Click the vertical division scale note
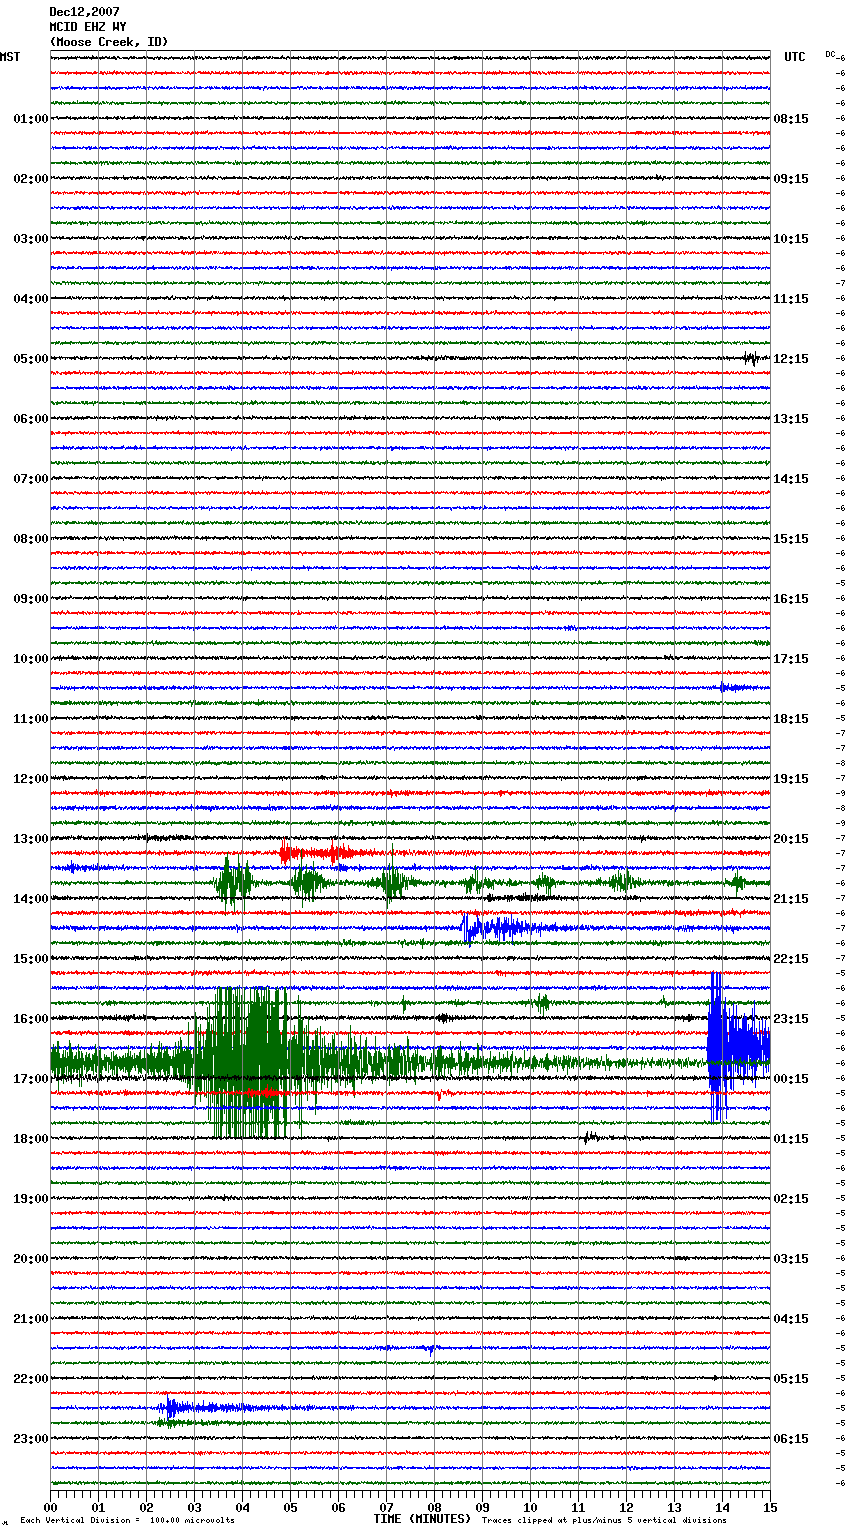 click(x=128, y=1520)
